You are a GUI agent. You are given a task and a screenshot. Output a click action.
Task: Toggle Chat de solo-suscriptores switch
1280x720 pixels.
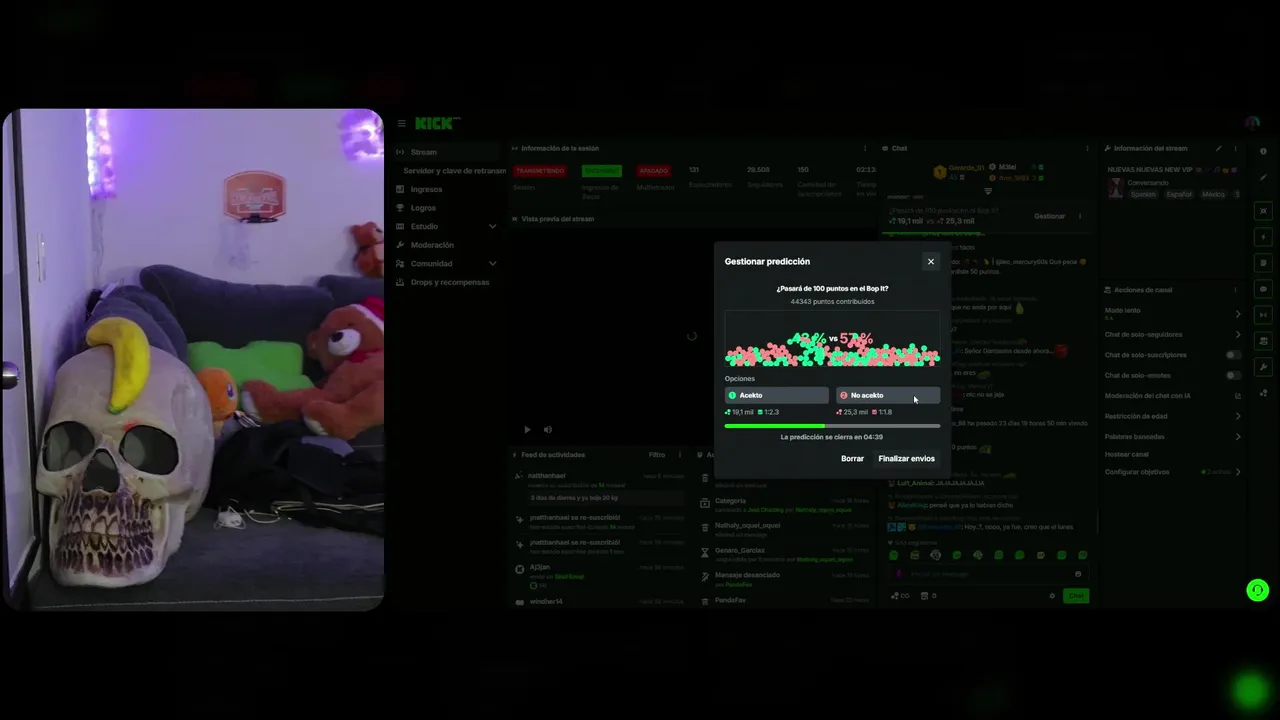1234,355
